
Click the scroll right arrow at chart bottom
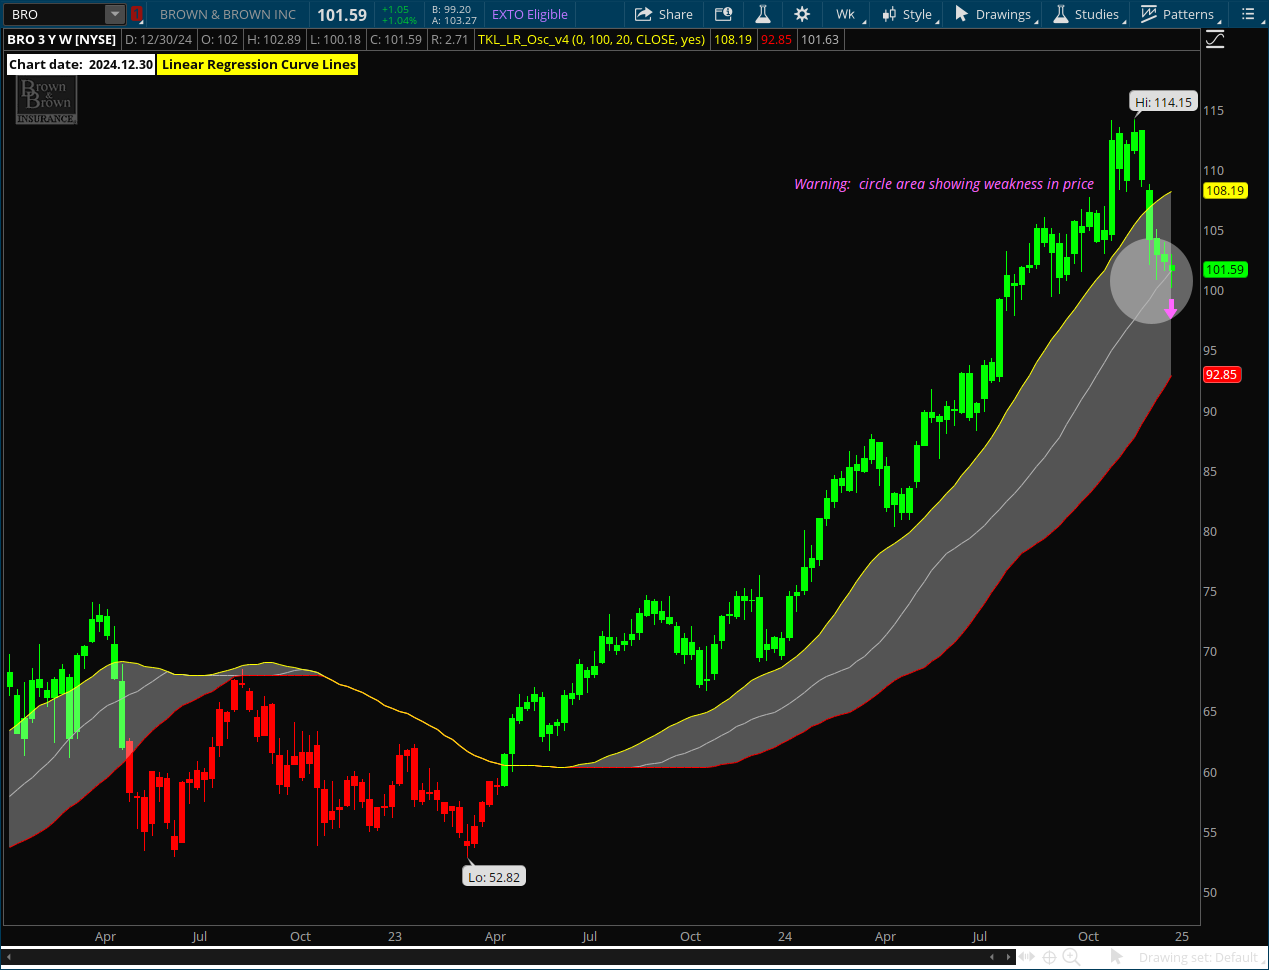point(1009,957)
